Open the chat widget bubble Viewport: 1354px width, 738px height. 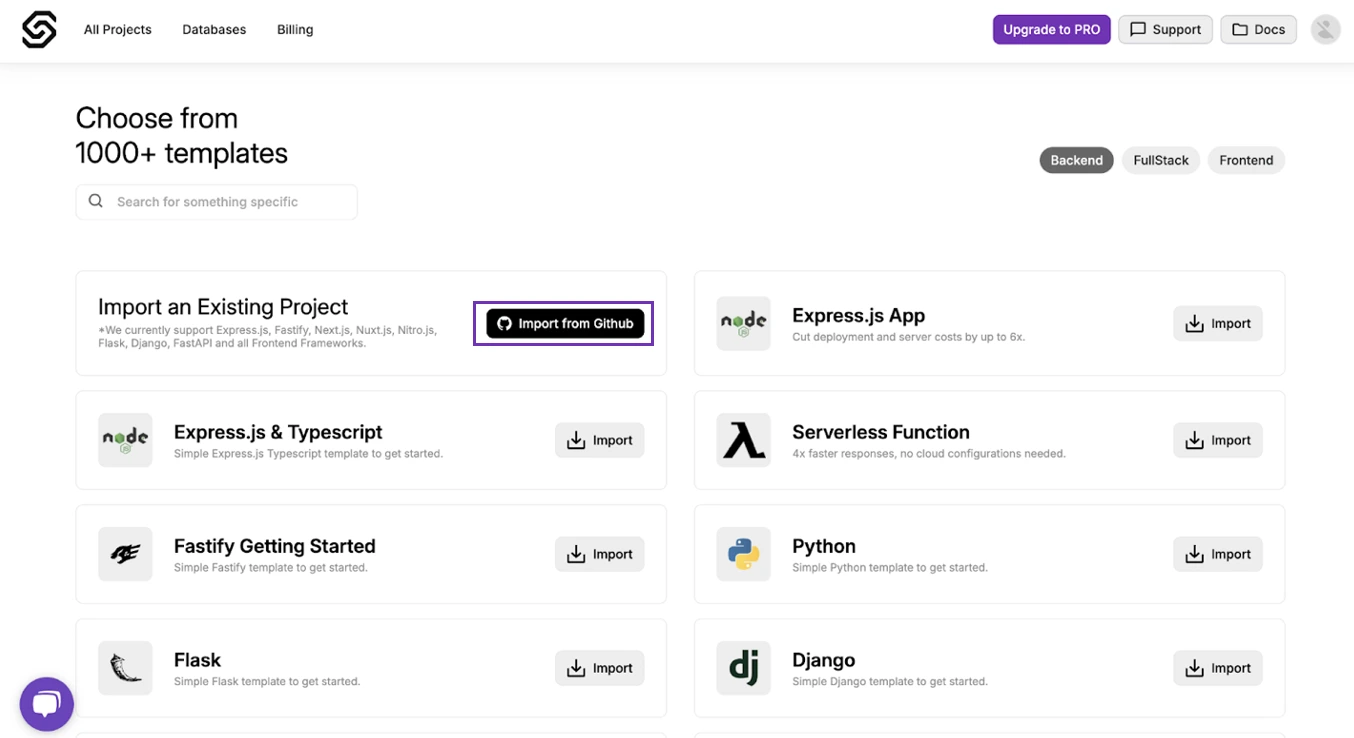point(47,704)
